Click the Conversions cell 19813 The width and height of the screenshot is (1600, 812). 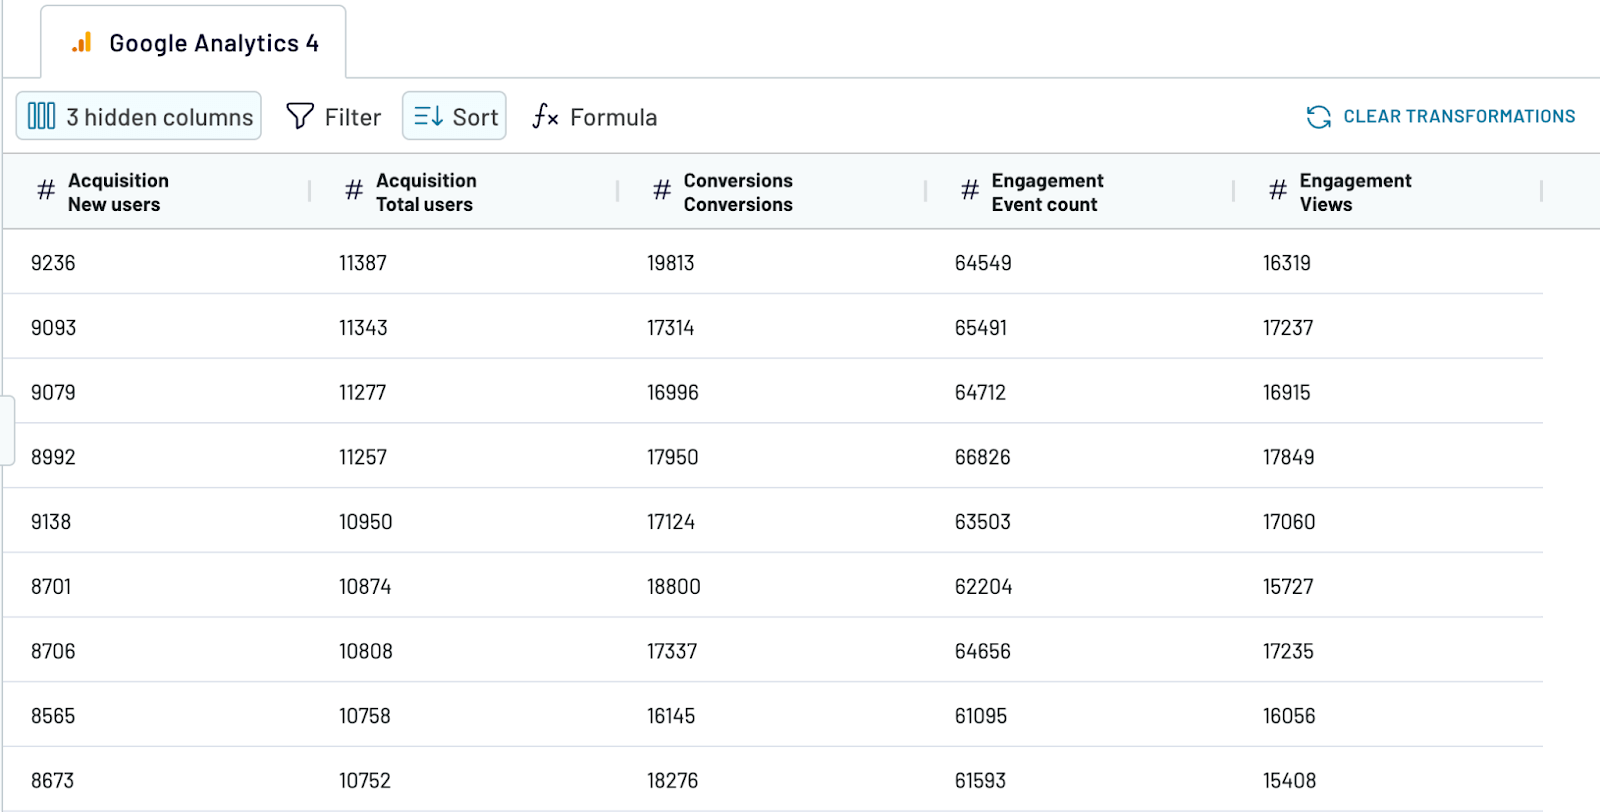click(671, 263)
